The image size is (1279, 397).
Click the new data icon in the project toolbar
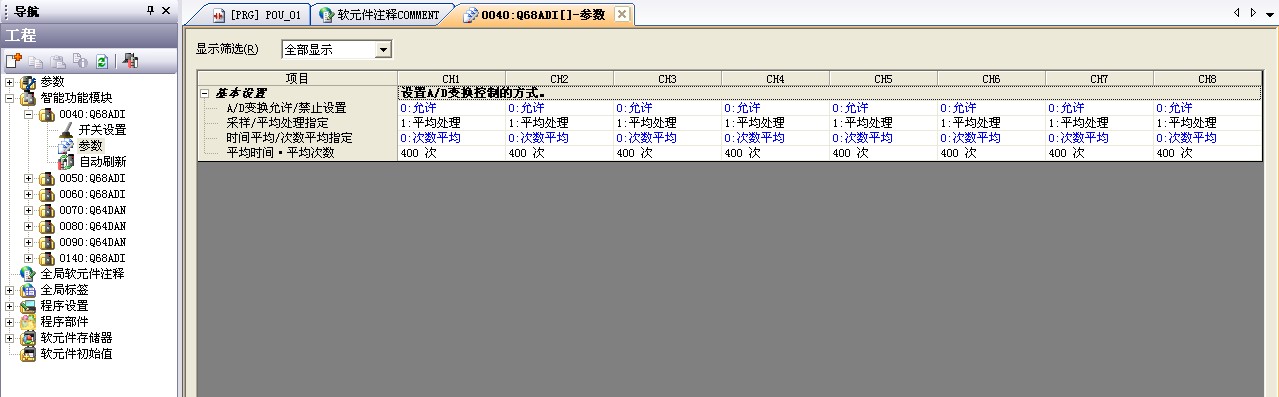coord(13,61)
